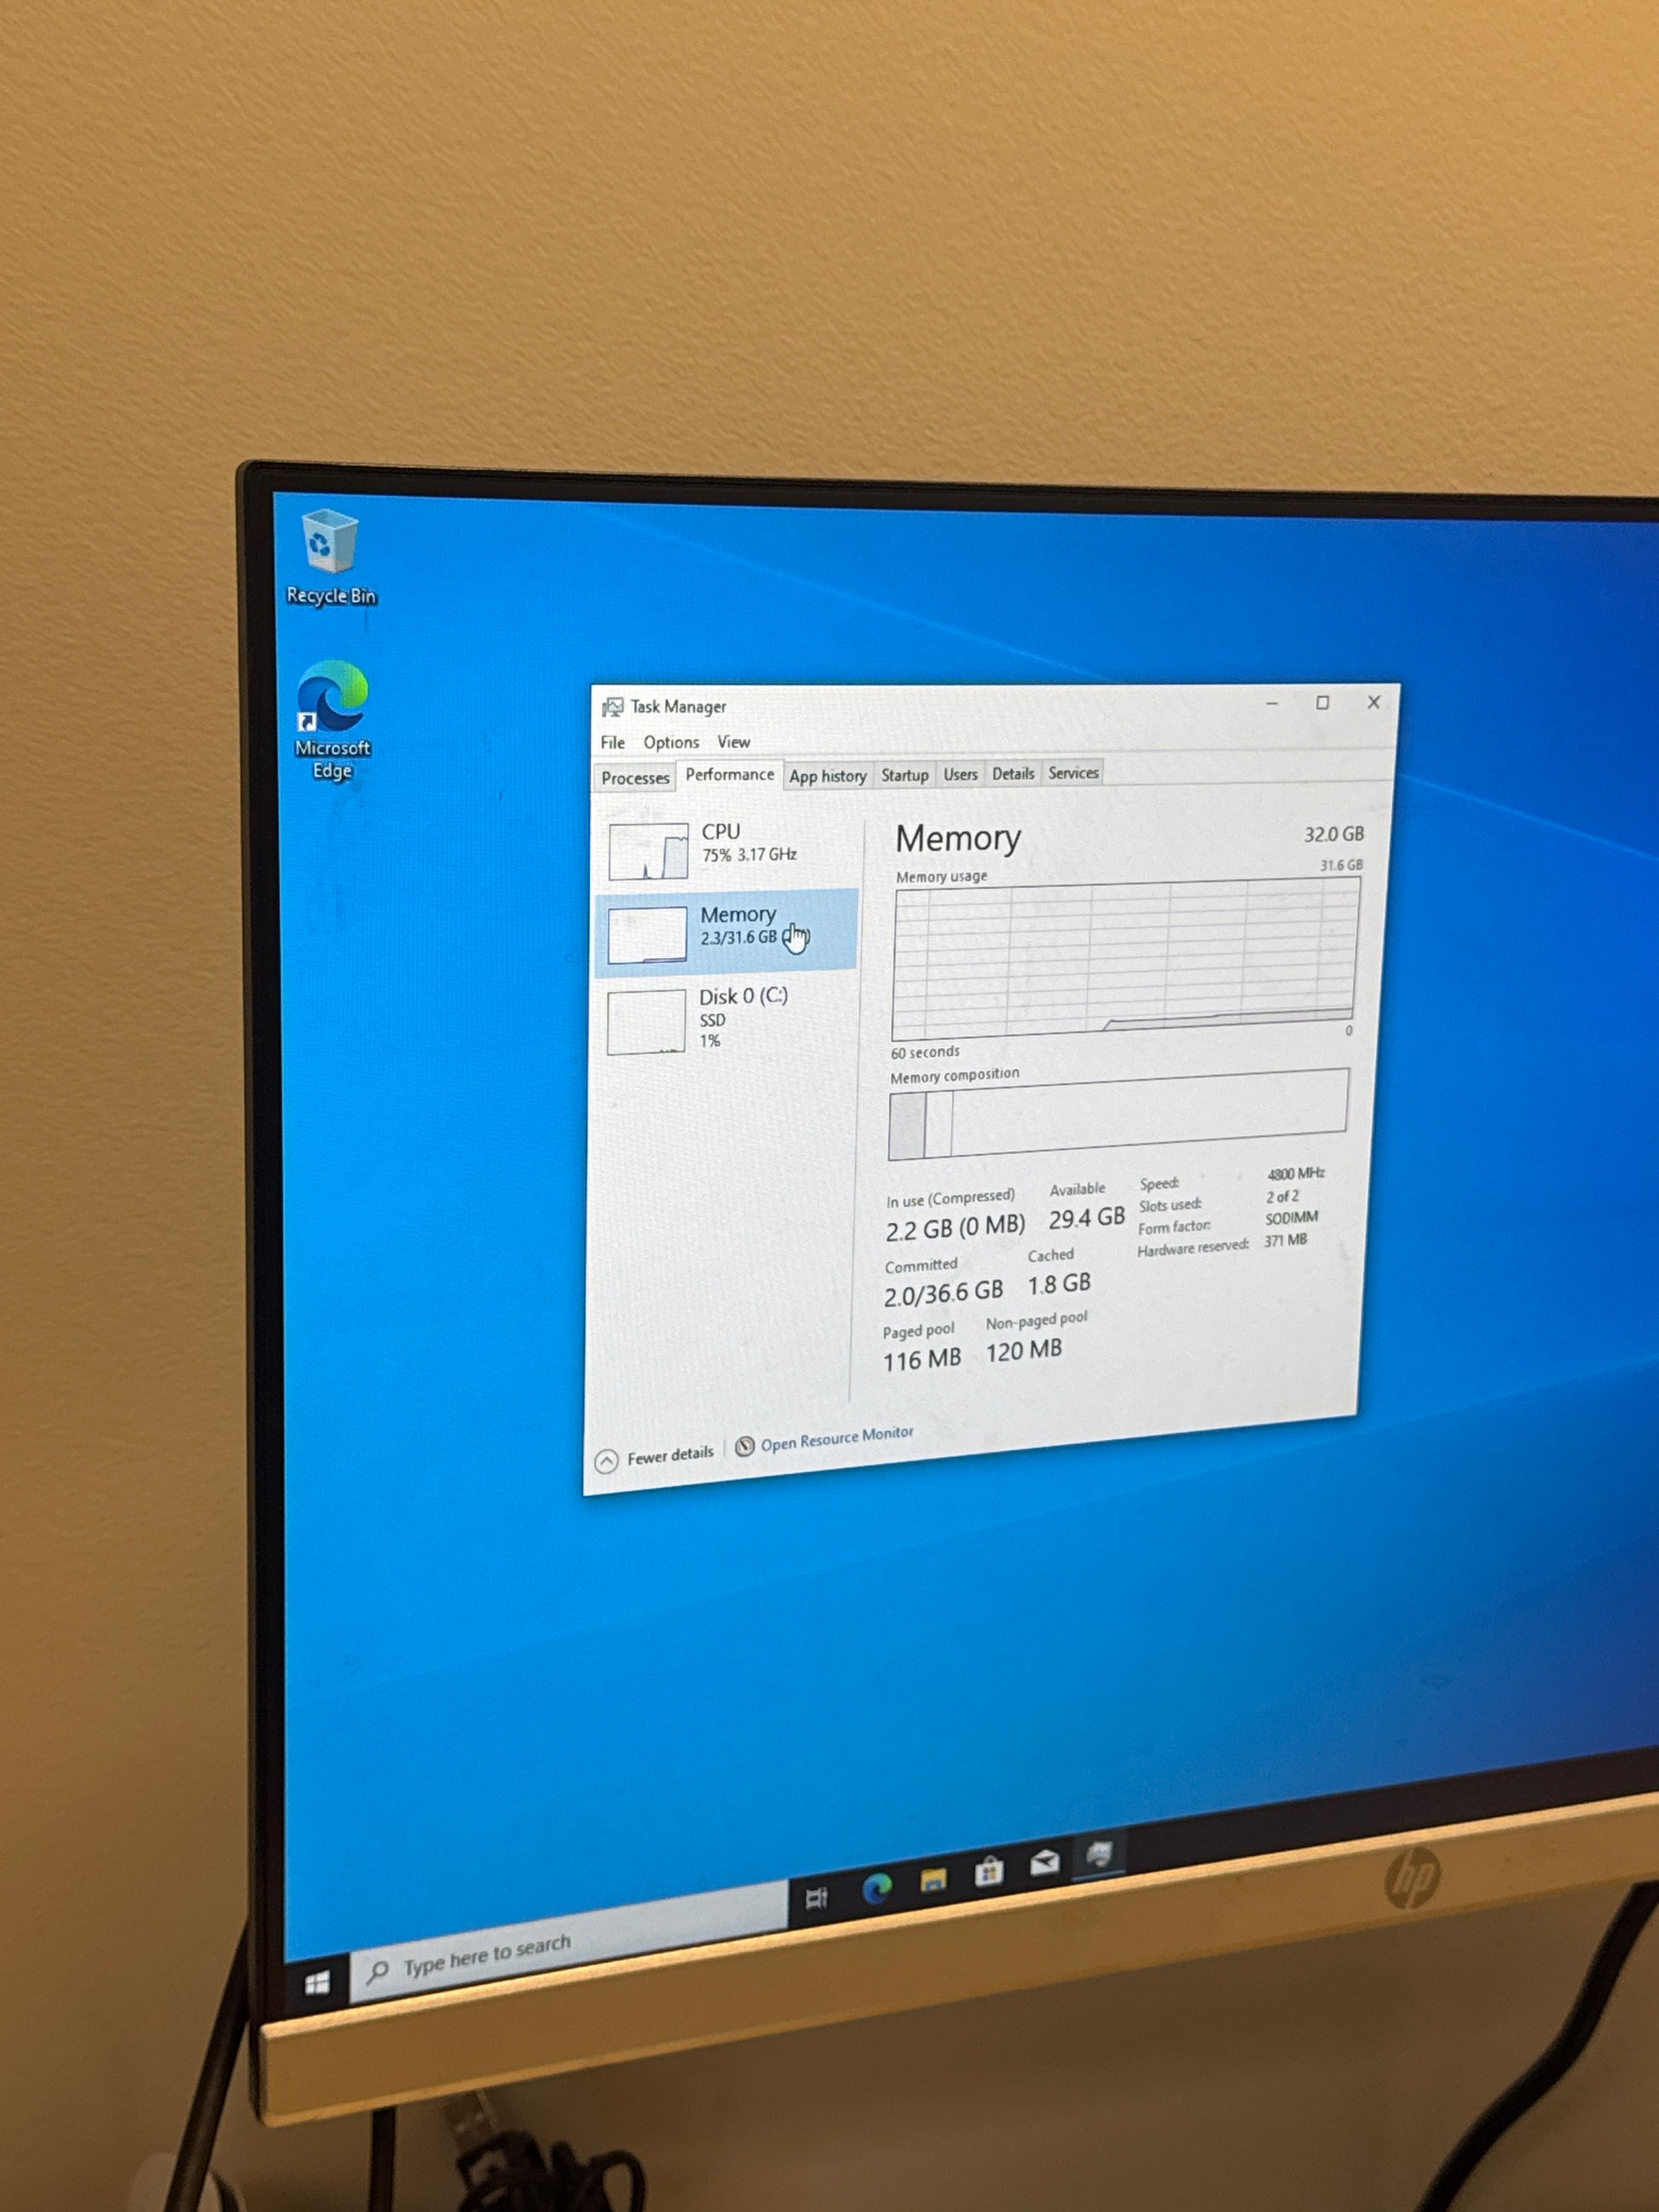This screenshot has height=2212, width=1659.
Task: Open Microsoft Store taskbar icon
Action: (x=989, y=1871)
